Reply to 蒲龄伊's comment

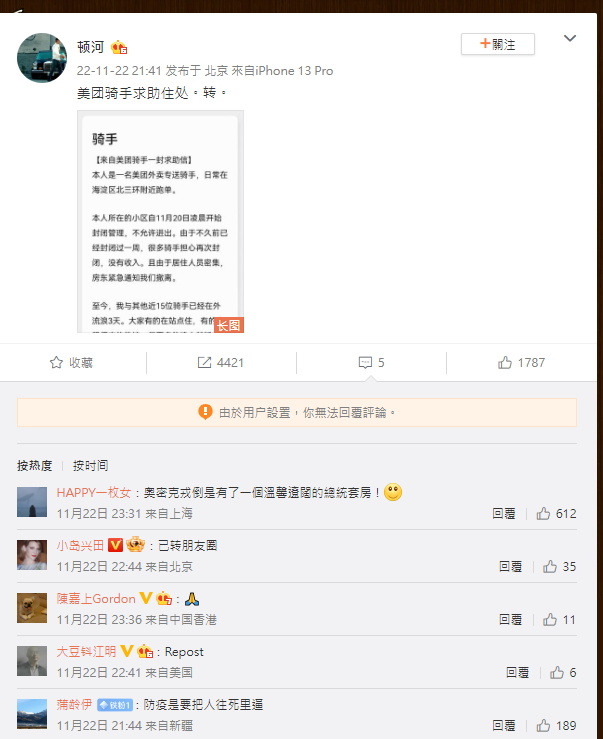(x=504, y=725)
